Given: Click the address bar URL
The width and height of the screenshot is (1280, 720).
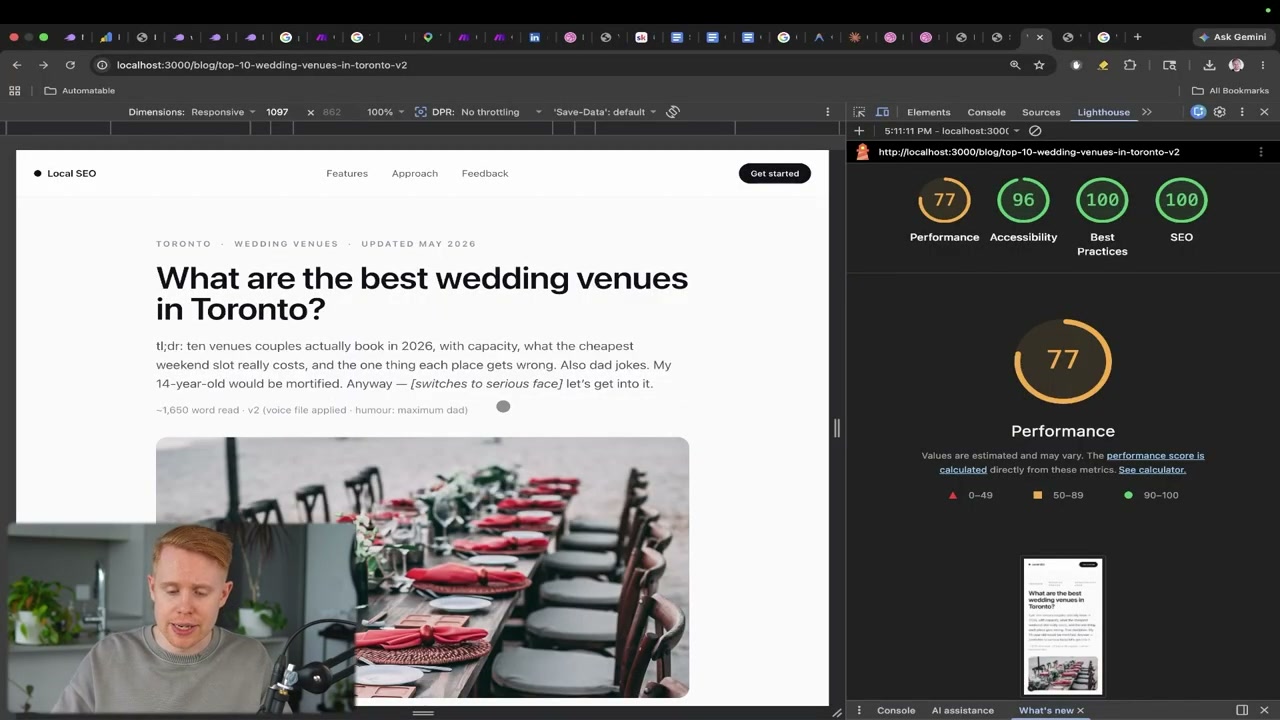Looking at the screenshot, I should coord(262,65).
